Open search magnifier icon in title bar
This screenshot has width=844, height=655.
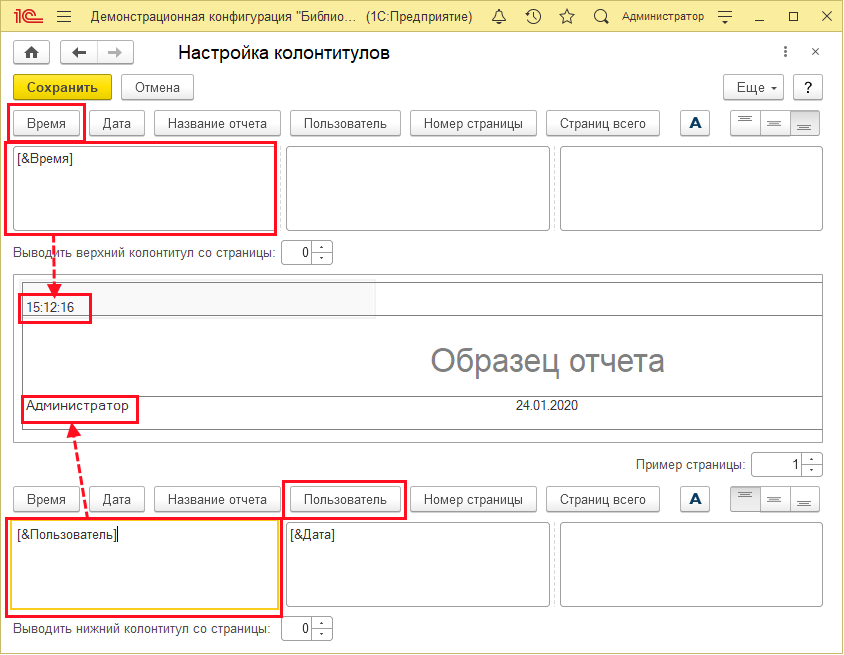point(601,17)
